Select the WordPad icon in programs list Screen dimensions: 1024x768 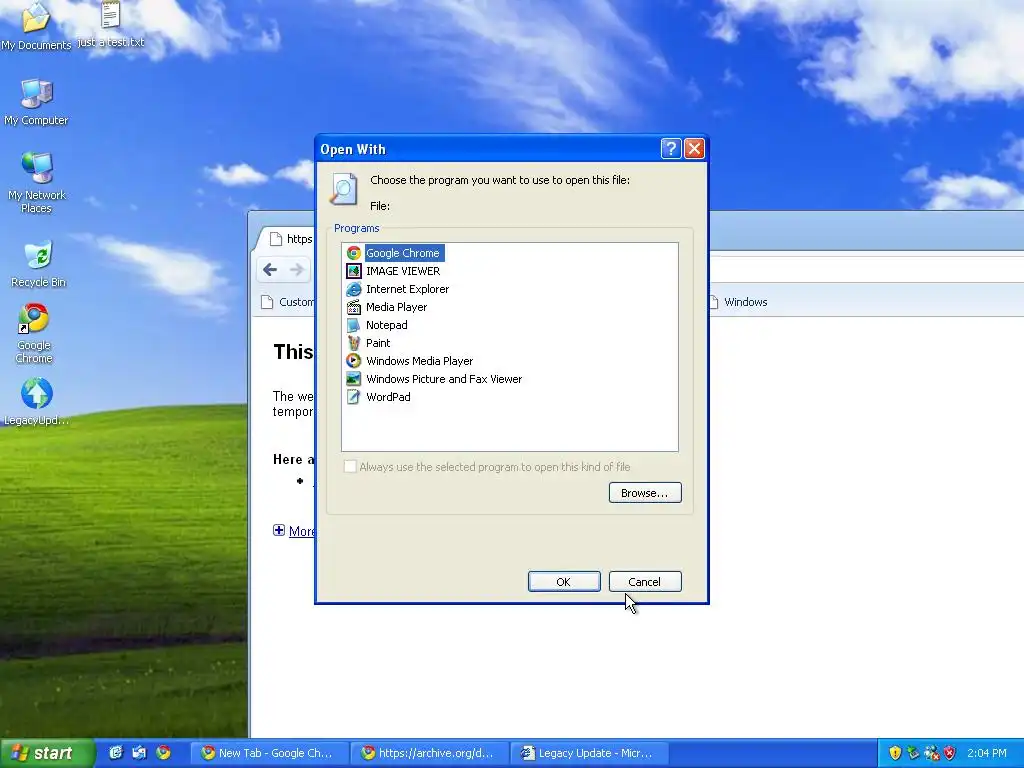tap(354, 397)
